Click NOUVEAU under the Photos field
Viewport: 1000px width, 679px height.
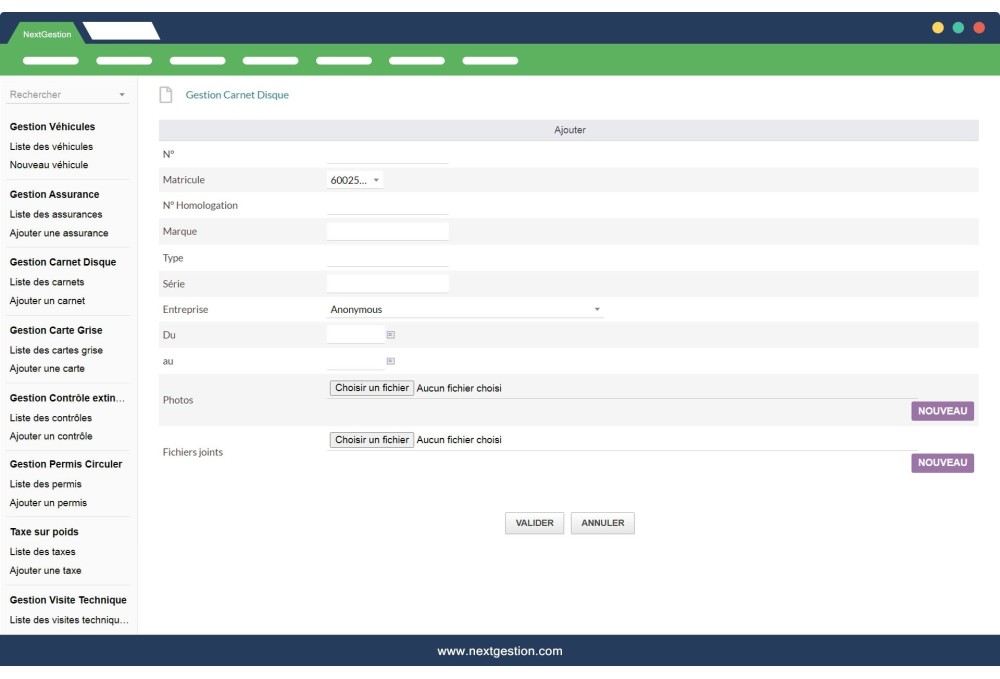[943, 410]
